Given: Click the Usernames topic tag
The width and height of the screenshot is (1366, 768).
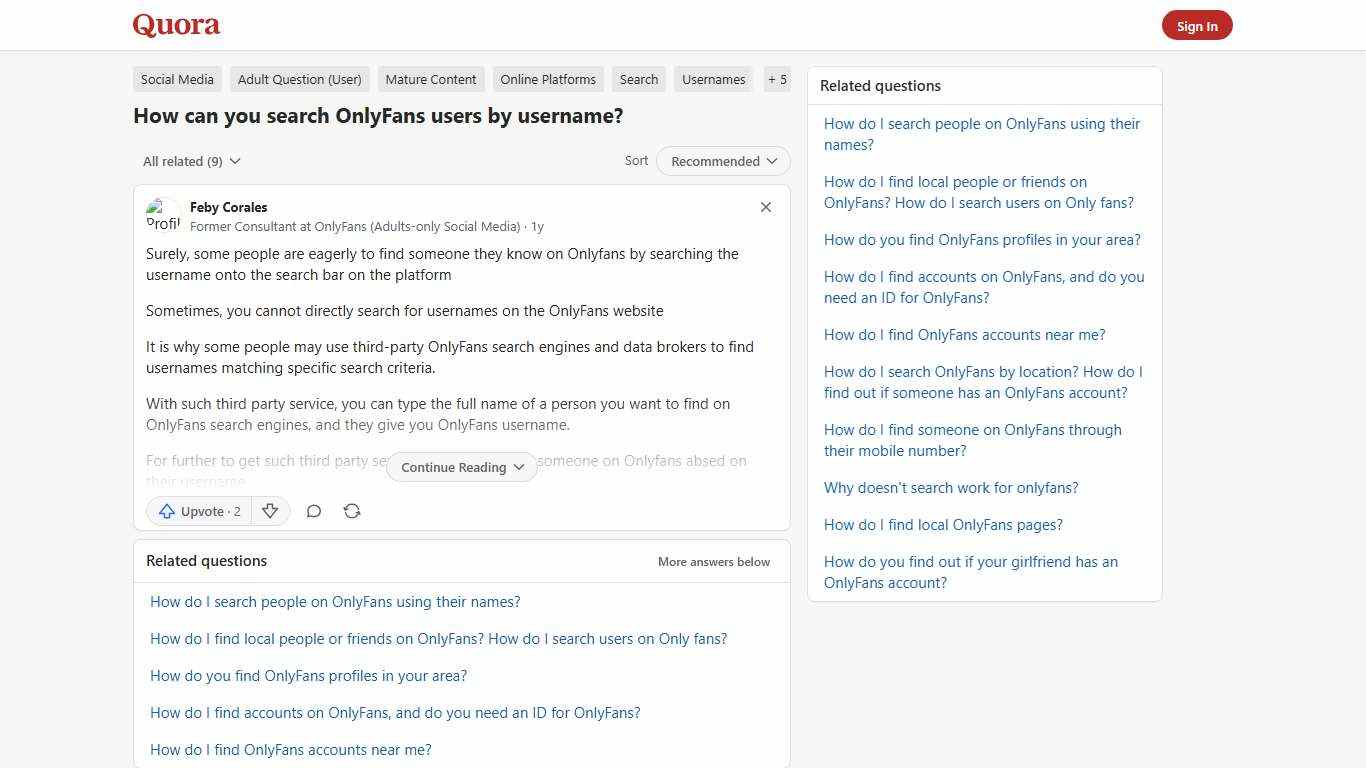Looking at the screenshot, I should pos(713,79).
